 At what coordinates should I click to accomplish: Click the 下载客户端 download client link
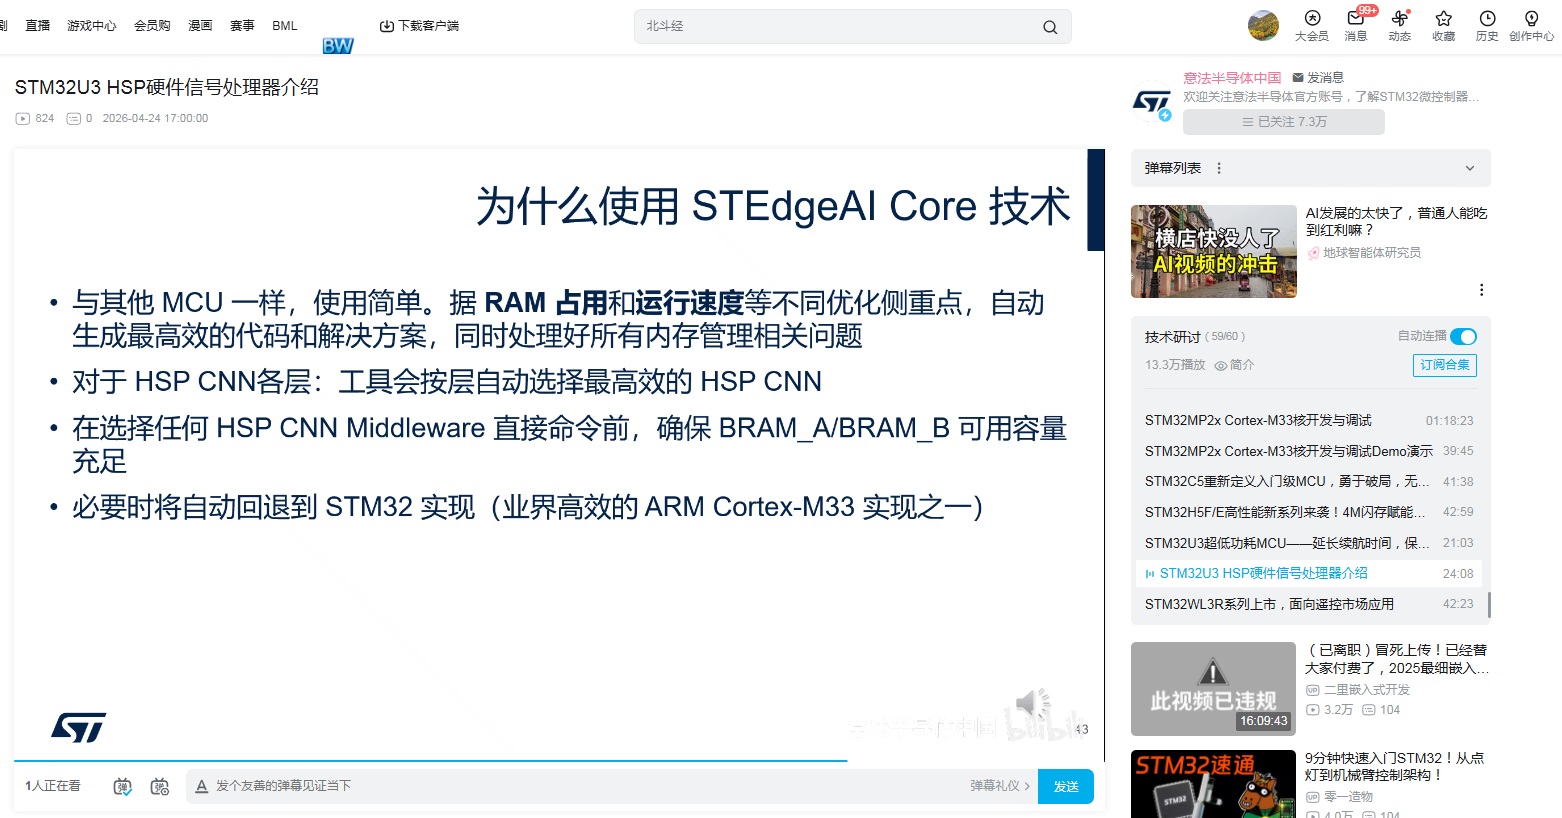(x=419, y=26)
